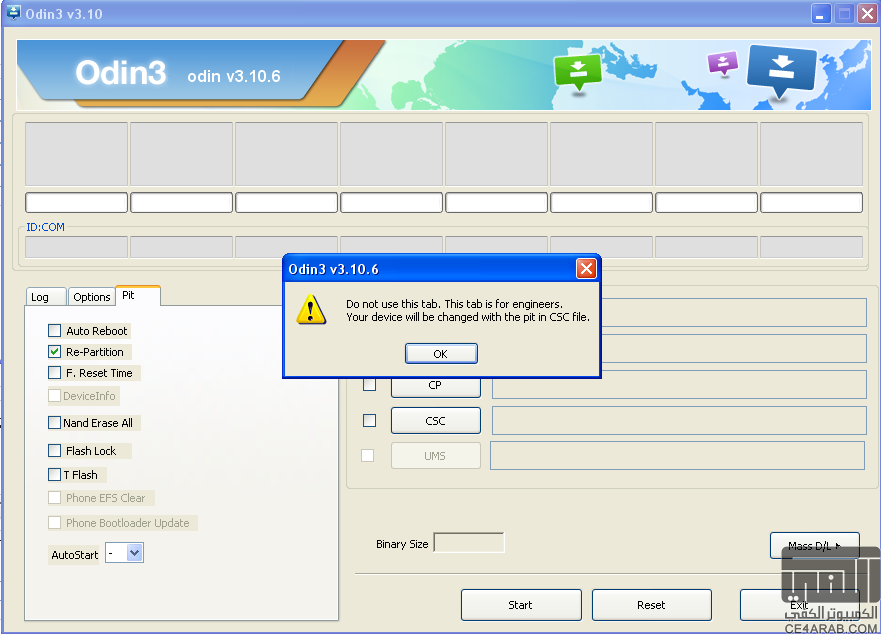This screenshot has height=634, width=881.
Task: Enable the Flash Lock option
Action: coord(55,451)
